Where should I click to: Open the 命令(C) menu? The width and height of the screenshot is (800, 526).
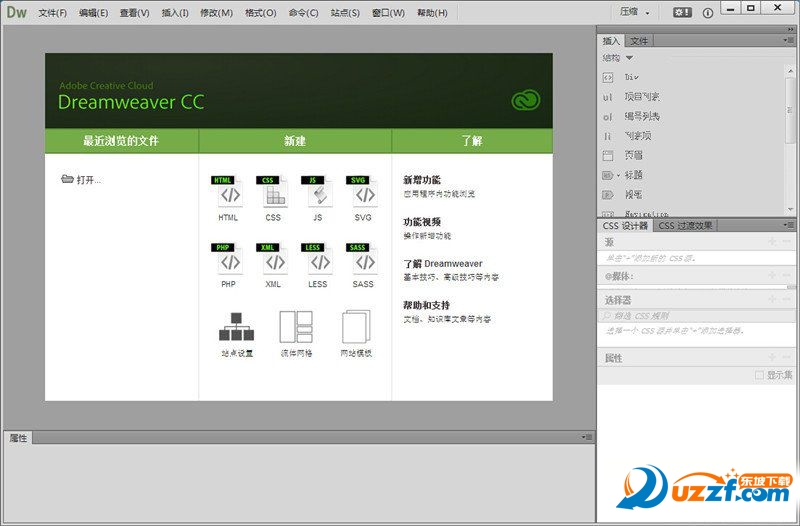coord(303,13)
